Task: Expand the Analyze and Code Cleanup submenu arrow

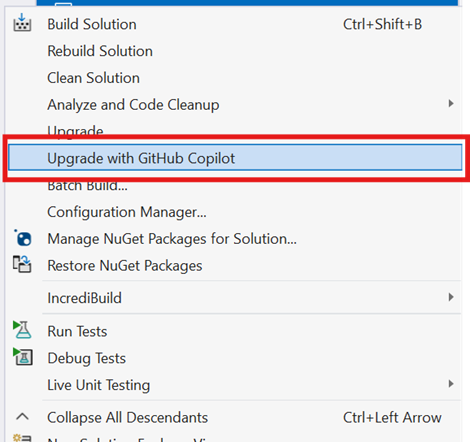Action: [x=451, y=104]
